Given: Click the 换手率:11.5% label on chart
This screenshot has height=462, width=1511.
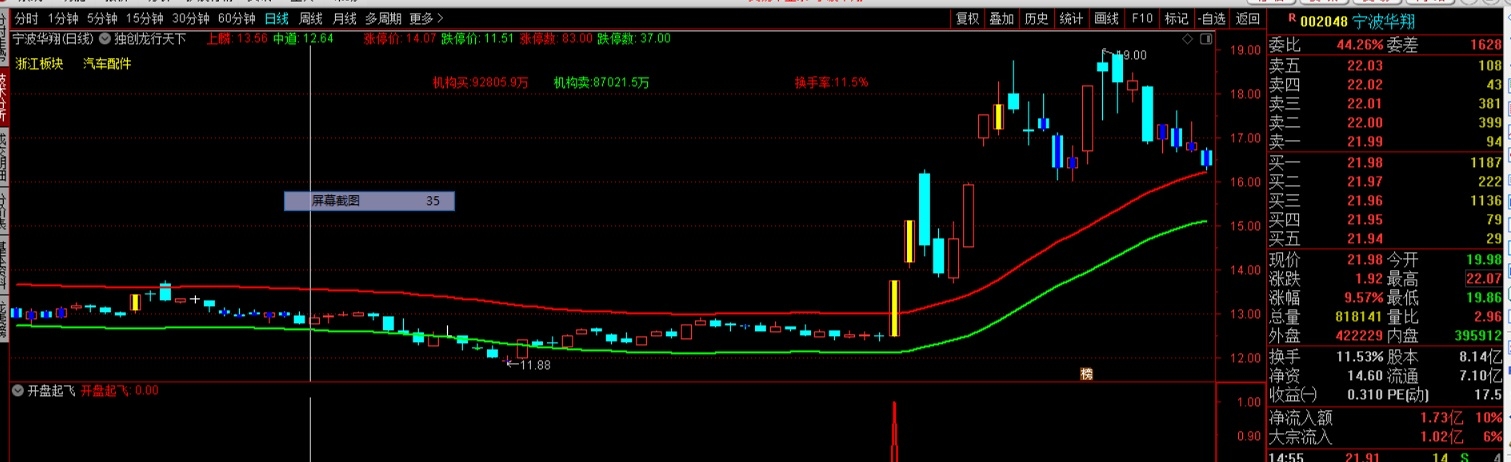Looking at the screenshot, I should (x=831, y=82).
